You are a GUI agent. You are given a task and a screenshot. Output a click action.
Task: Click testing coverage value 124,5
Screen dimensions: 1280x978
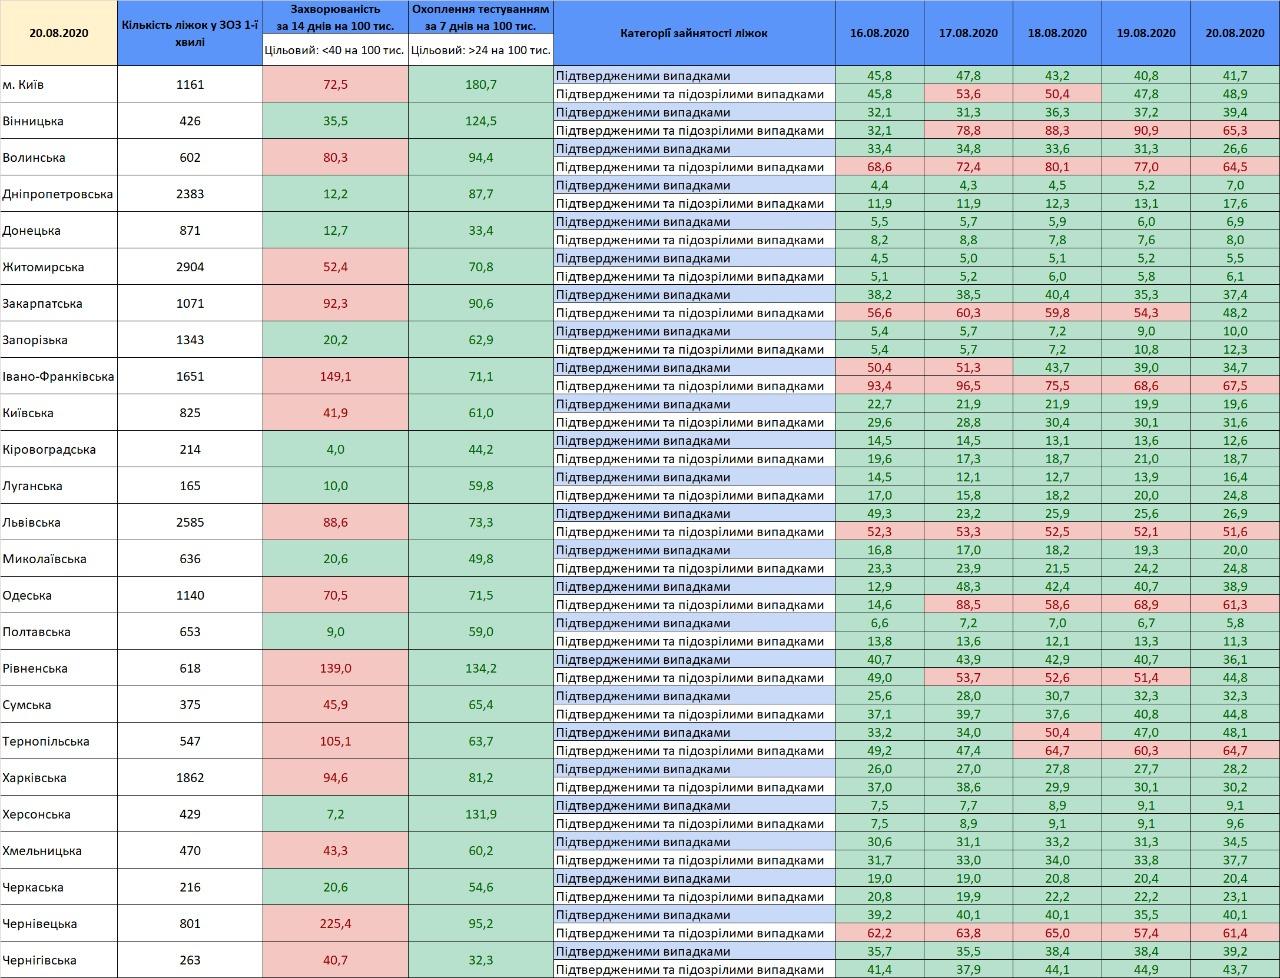481,121
